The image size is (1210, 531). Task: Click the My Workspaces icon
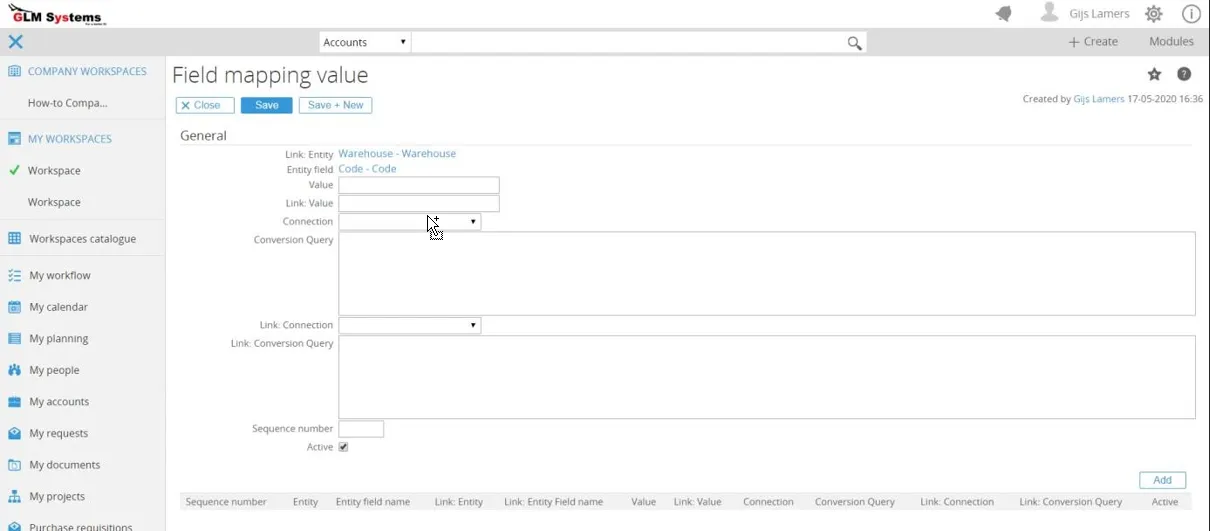[14, 139]
